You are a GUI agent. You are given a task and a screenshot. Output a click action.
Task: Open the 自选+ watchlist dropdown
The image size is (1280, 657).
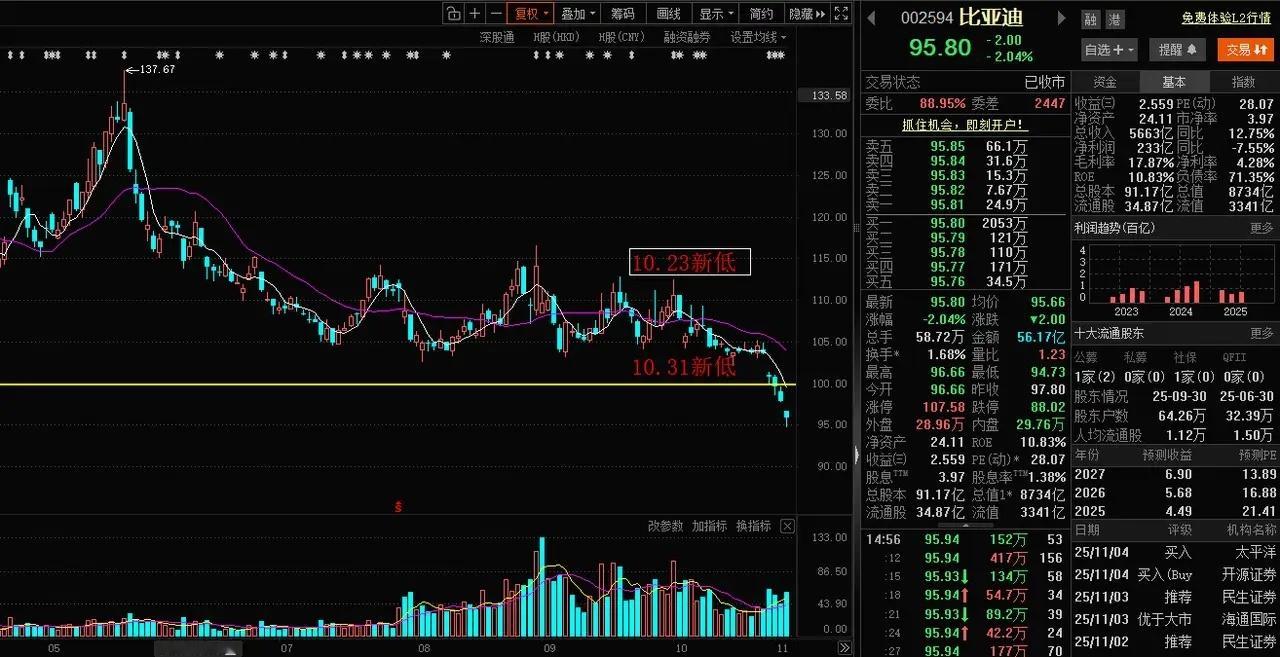coord(1109,49)
